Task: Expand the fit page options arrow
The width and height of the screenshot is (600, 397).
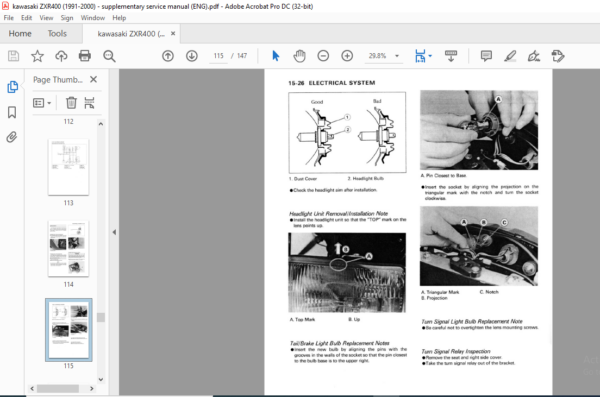Action: click(x=430, y=56)
